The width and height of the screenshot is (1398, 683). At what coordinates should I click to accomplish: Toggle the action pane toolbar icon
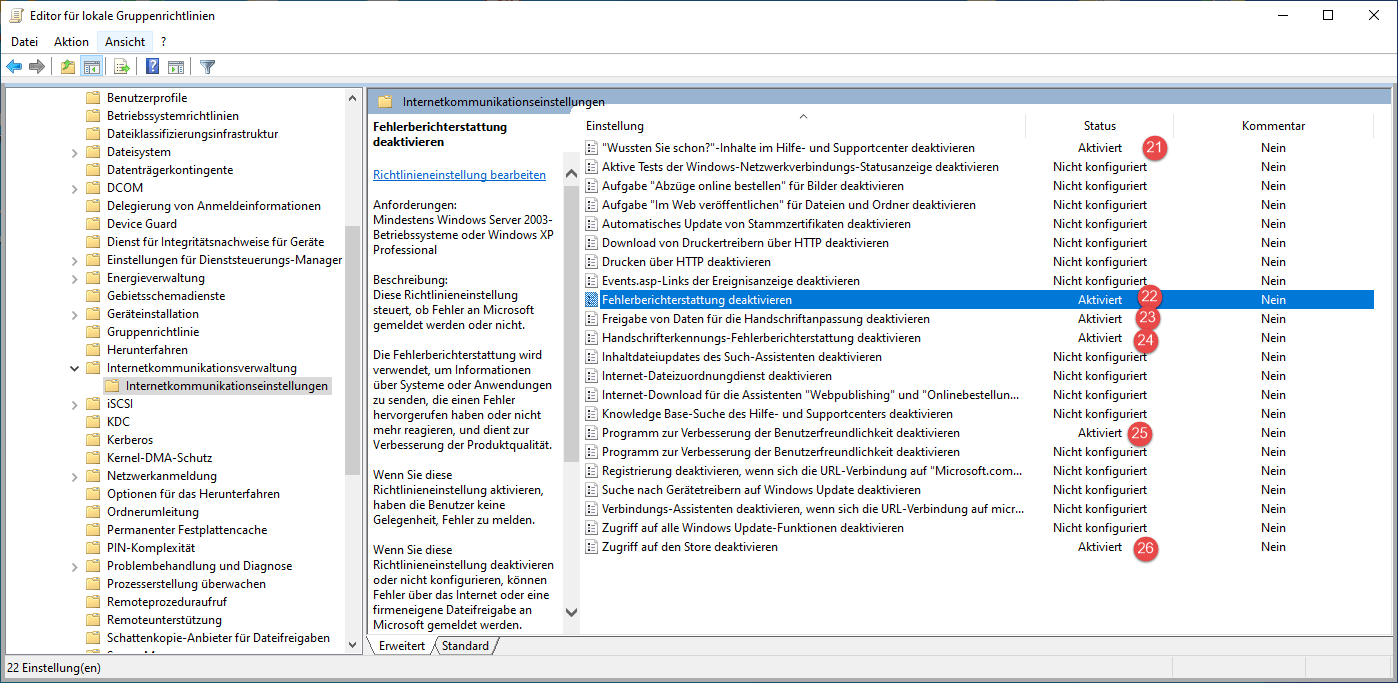tap(176, 67)
